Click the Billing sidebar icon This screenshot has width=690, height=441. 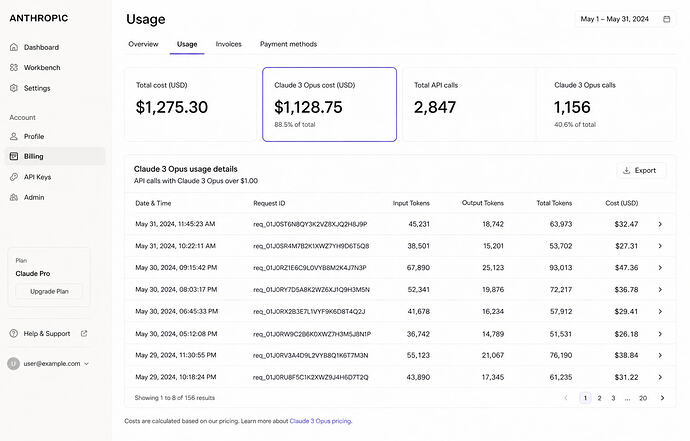[x=14, y=156]
